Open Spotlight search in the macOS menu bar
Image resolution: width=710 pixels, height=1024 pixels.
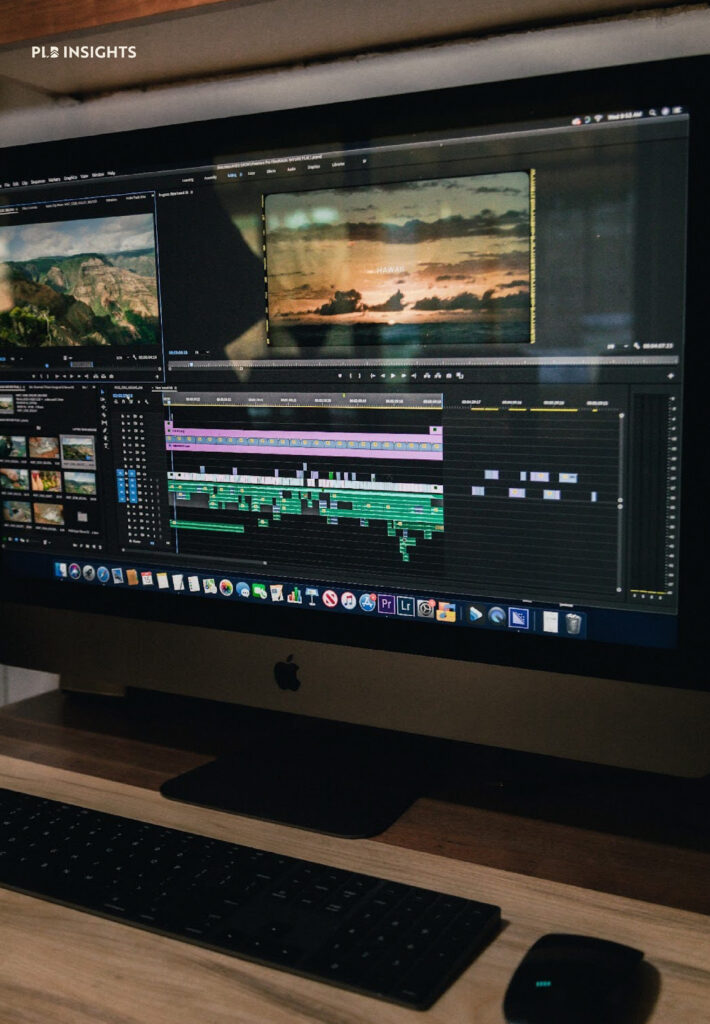(652, 113)
